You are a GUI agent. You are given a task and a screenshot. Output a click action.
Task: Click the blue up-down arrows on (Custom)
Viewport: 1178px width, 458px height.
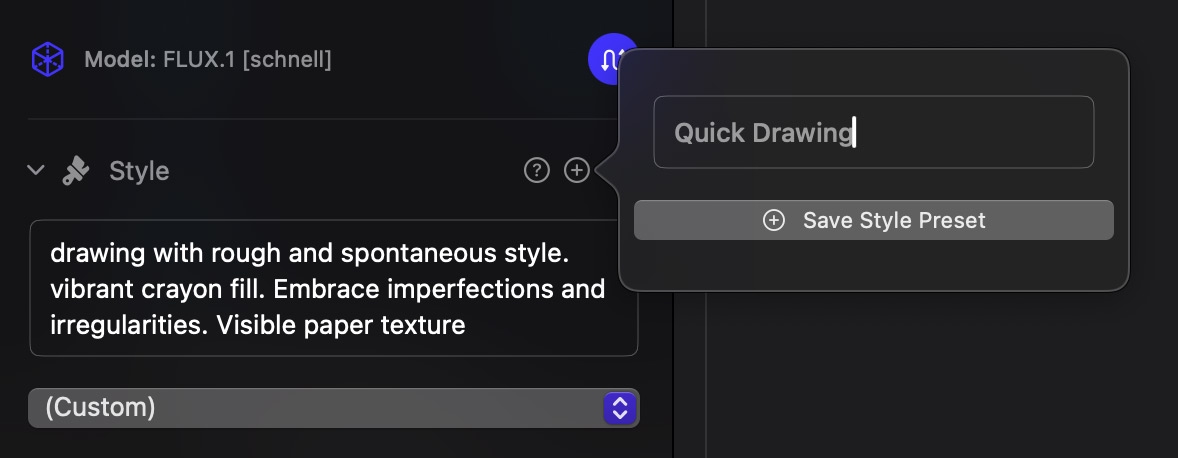(620, 408)
